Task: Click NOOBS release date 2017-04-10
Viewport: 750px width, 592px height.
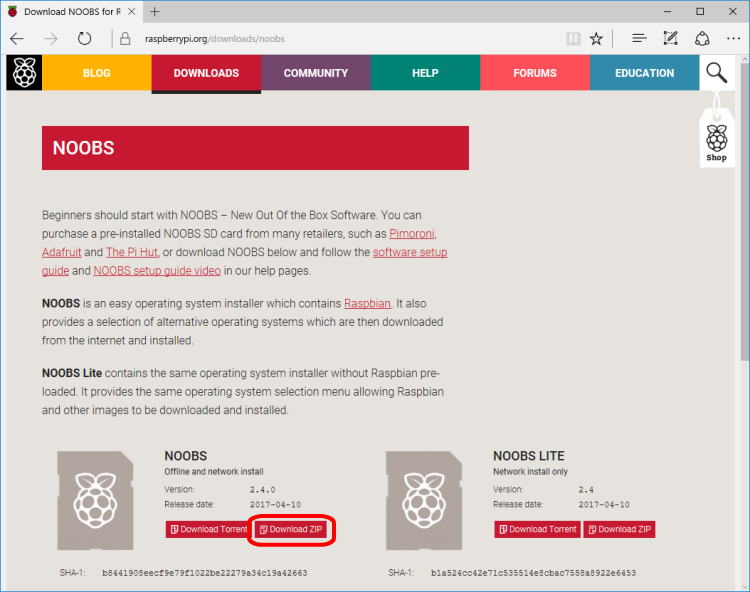Action: click(x=275, y=504)
